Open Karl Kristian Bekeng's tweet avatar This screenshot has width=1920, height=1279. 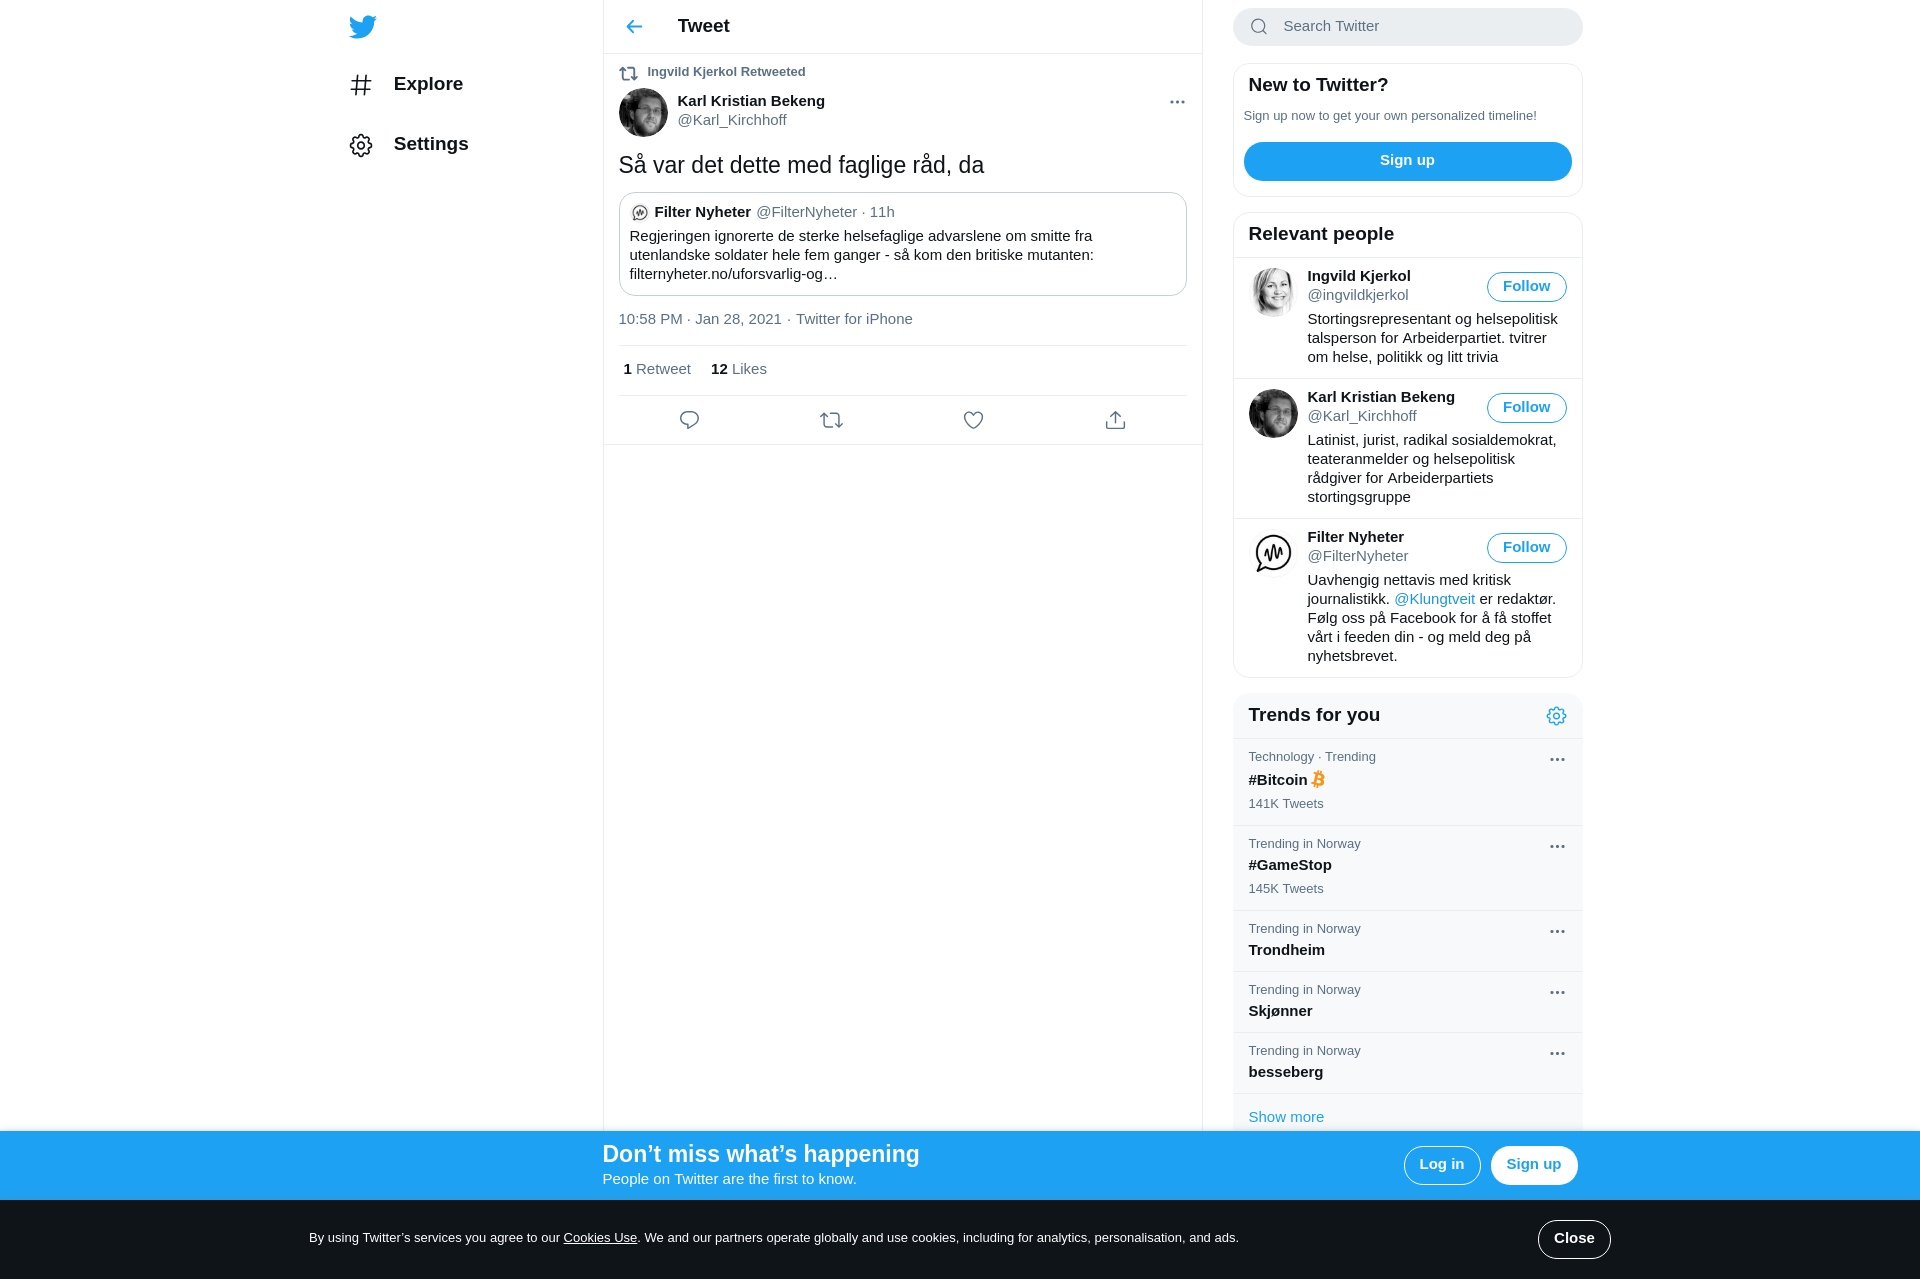[x=643, y=112]
